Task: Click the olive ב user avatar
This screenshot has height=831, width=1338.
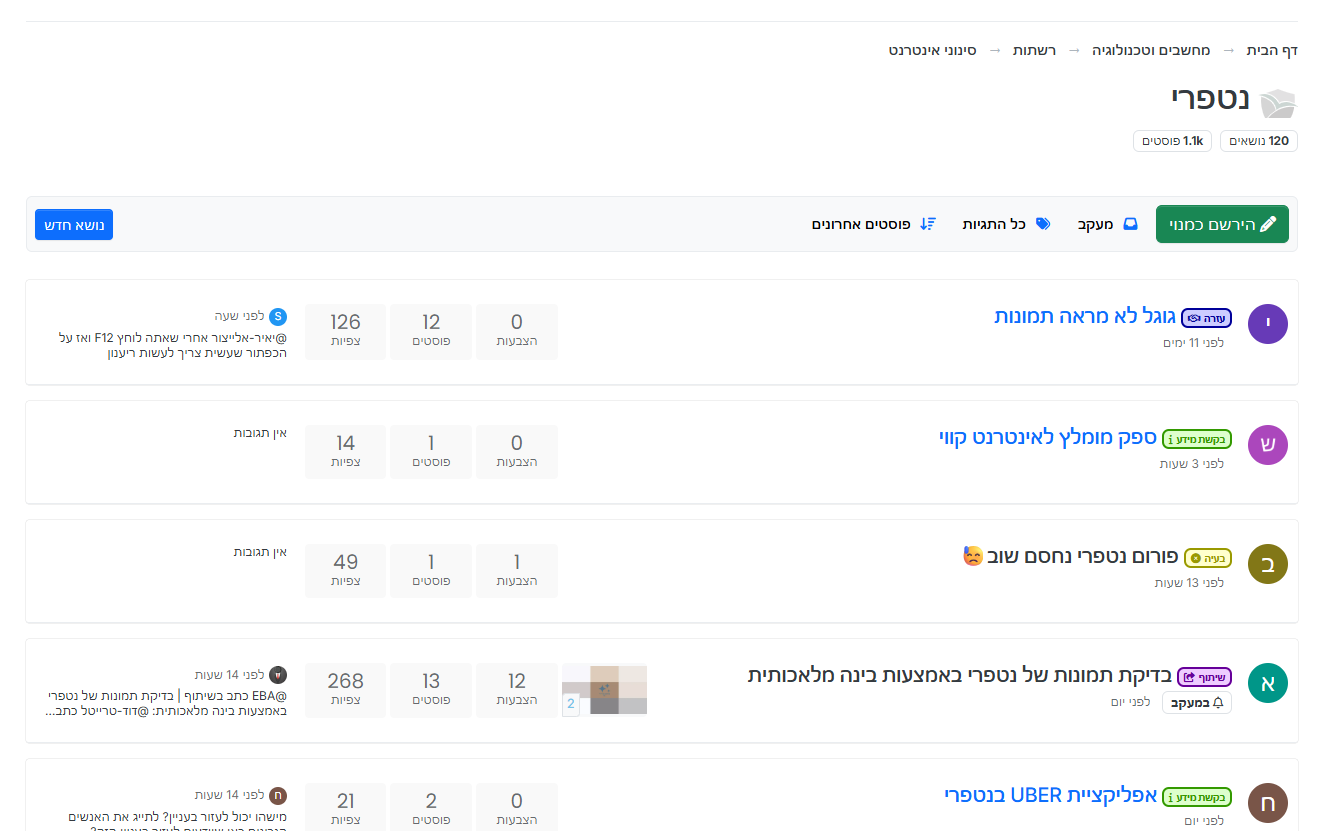Action: pyautogui.click(x=1267, y=564)
